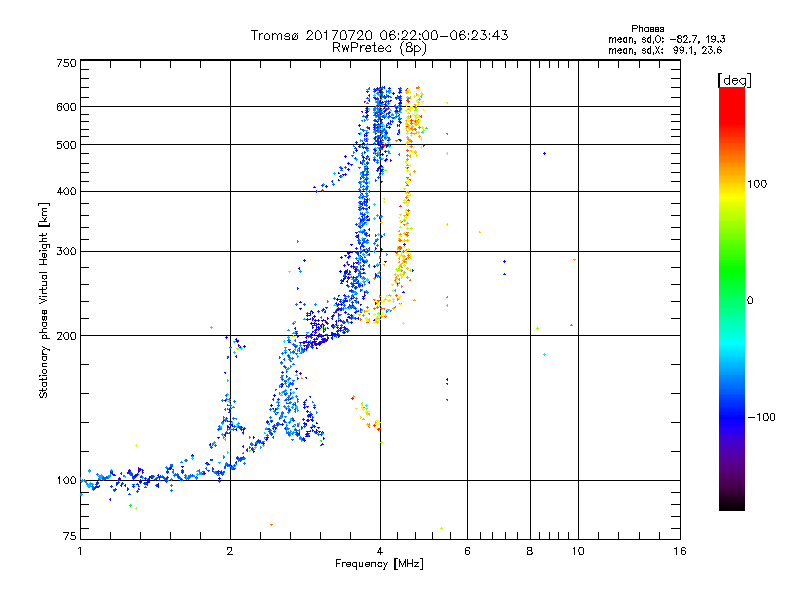Screen dimensions: 800x600
Task: Click the '[deg]' colorbar unit label
Action: tap(734, 80)
